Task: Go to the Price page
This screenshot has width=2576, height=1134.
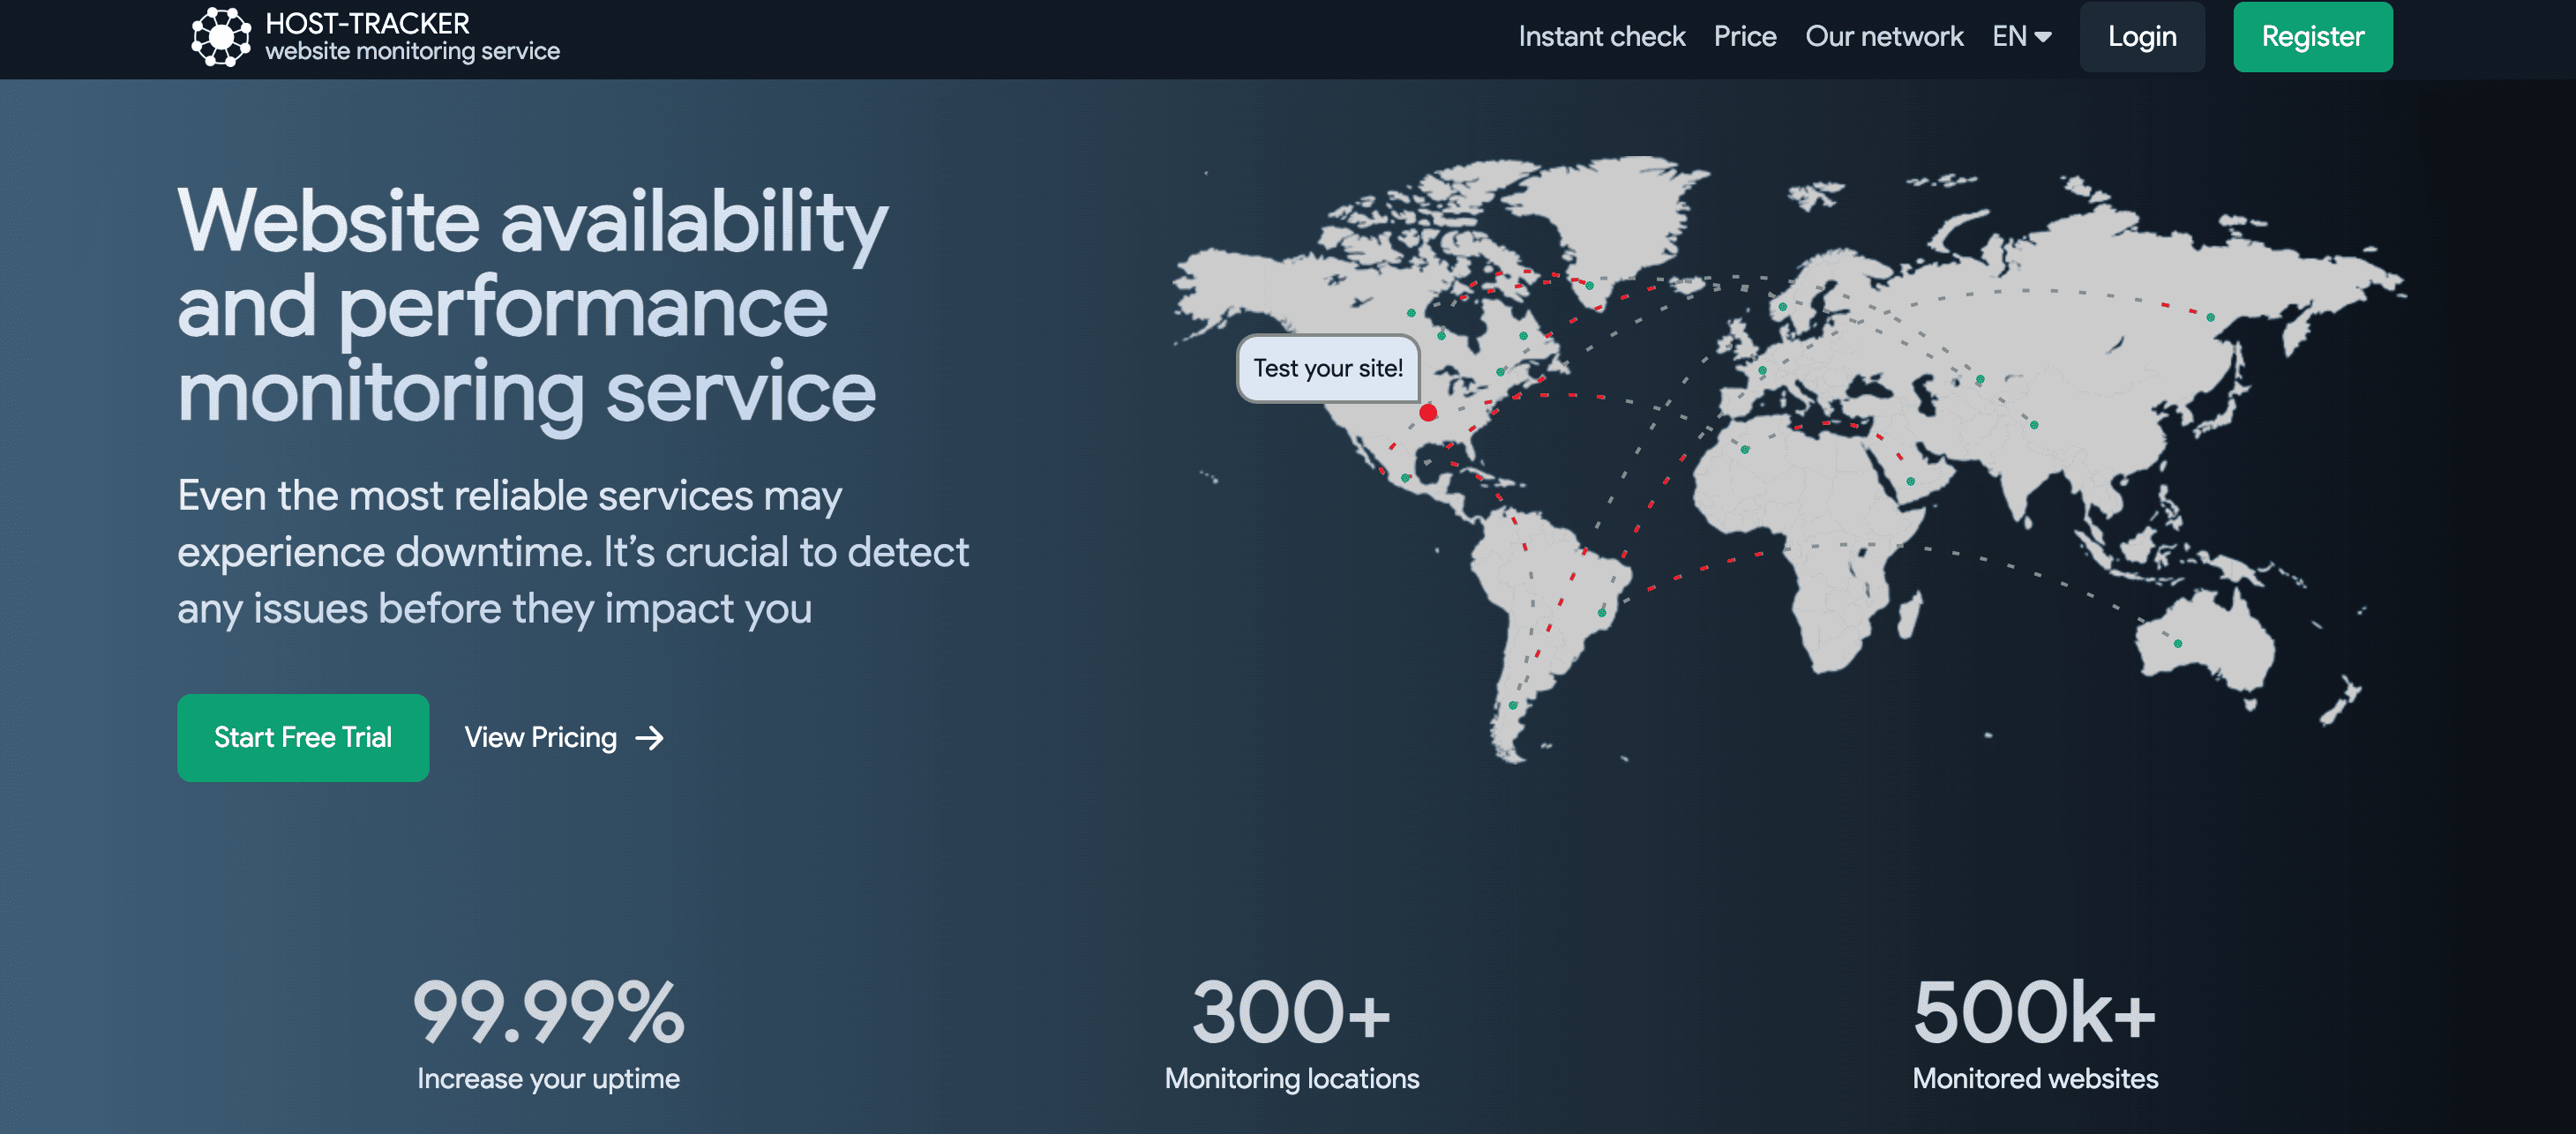Action: (x=1744, y=37)
